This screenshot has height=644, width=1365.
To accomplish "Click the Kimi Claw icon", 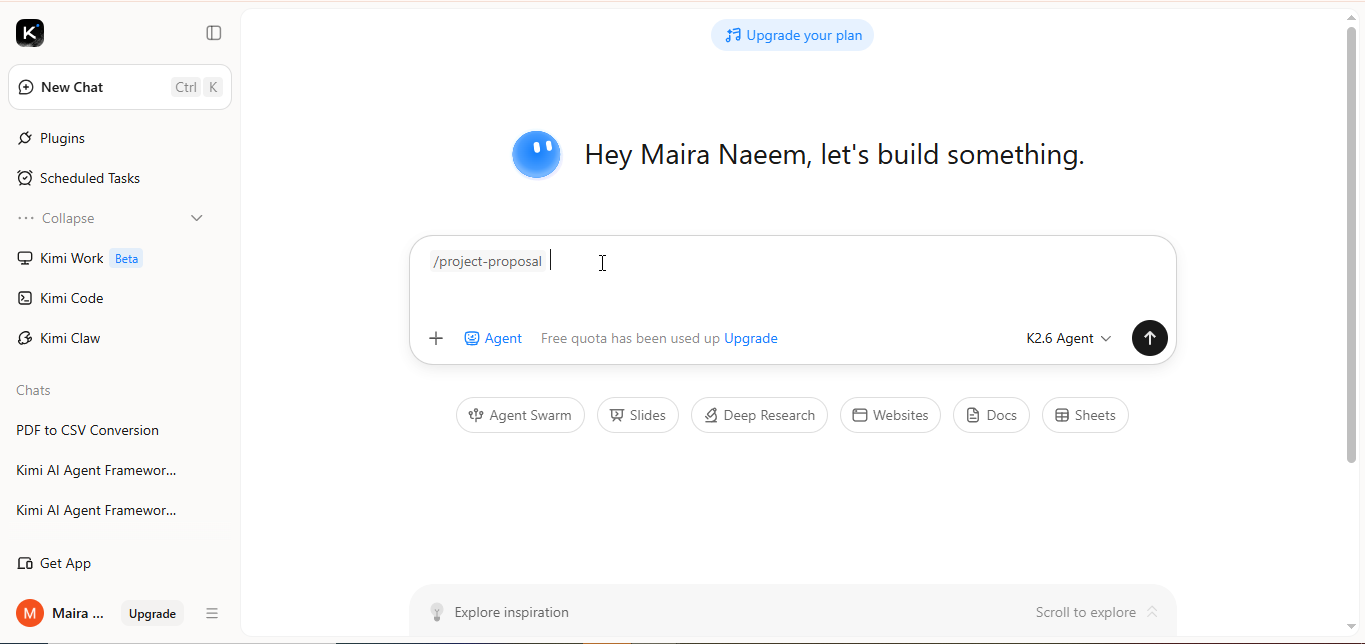I will coord(25,338).
